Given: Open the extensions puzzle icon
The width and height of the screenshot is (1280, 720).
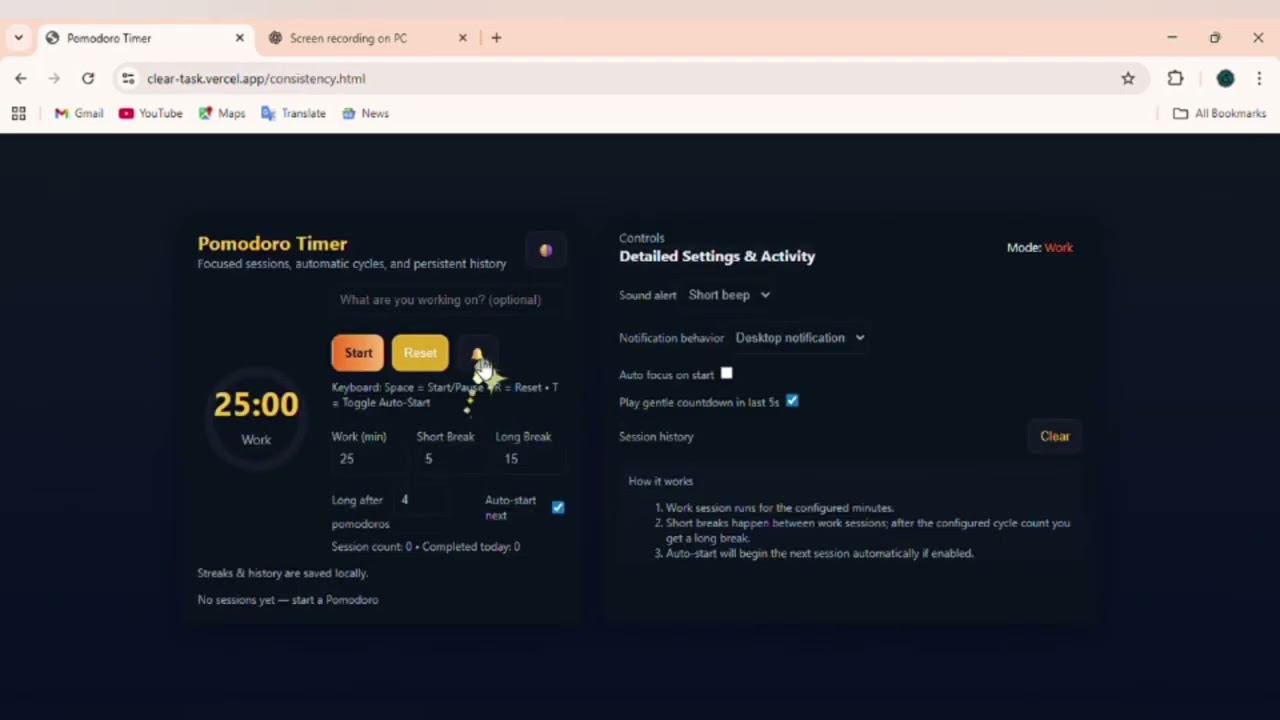Looking at the screenshot, I should (x=1175, y=78).
